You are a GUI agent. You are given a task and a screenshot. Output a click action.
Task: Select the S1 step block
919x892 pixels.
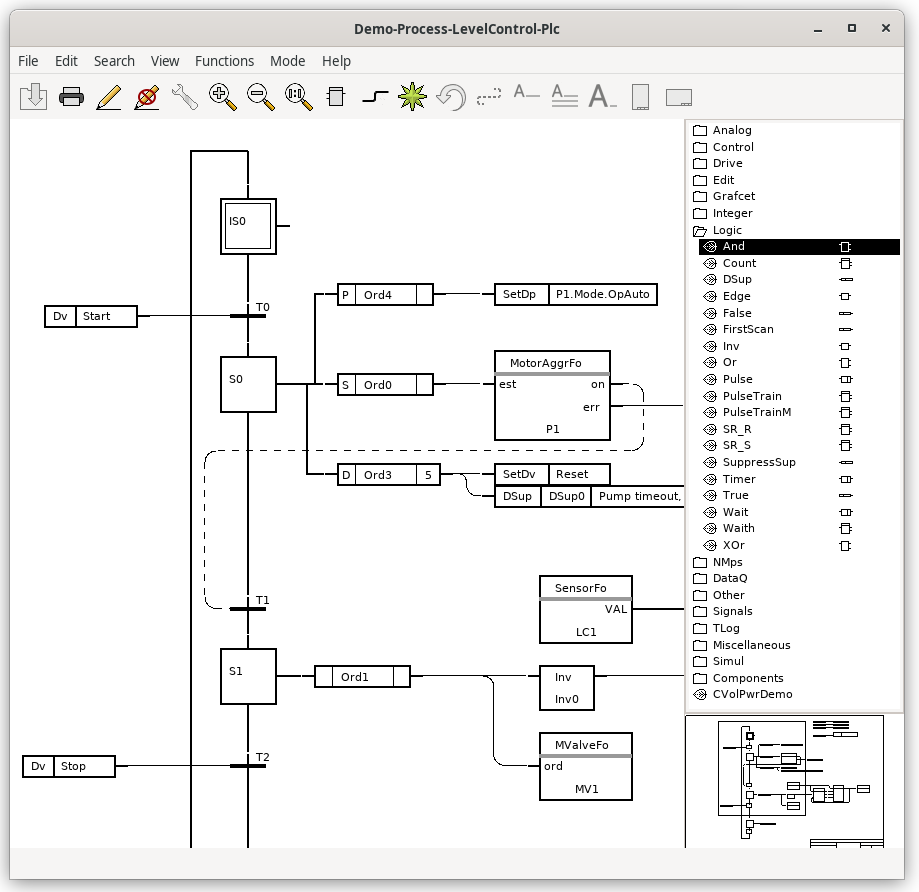[248, 676]
